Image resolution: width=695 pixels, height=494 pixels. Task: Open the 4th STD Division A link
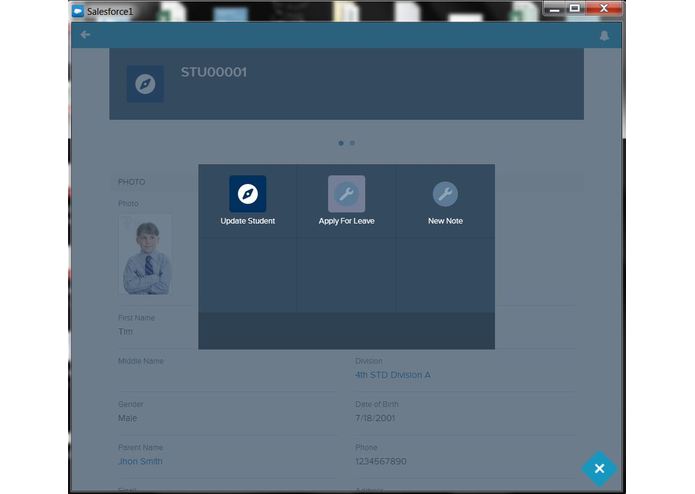point(393,375)
